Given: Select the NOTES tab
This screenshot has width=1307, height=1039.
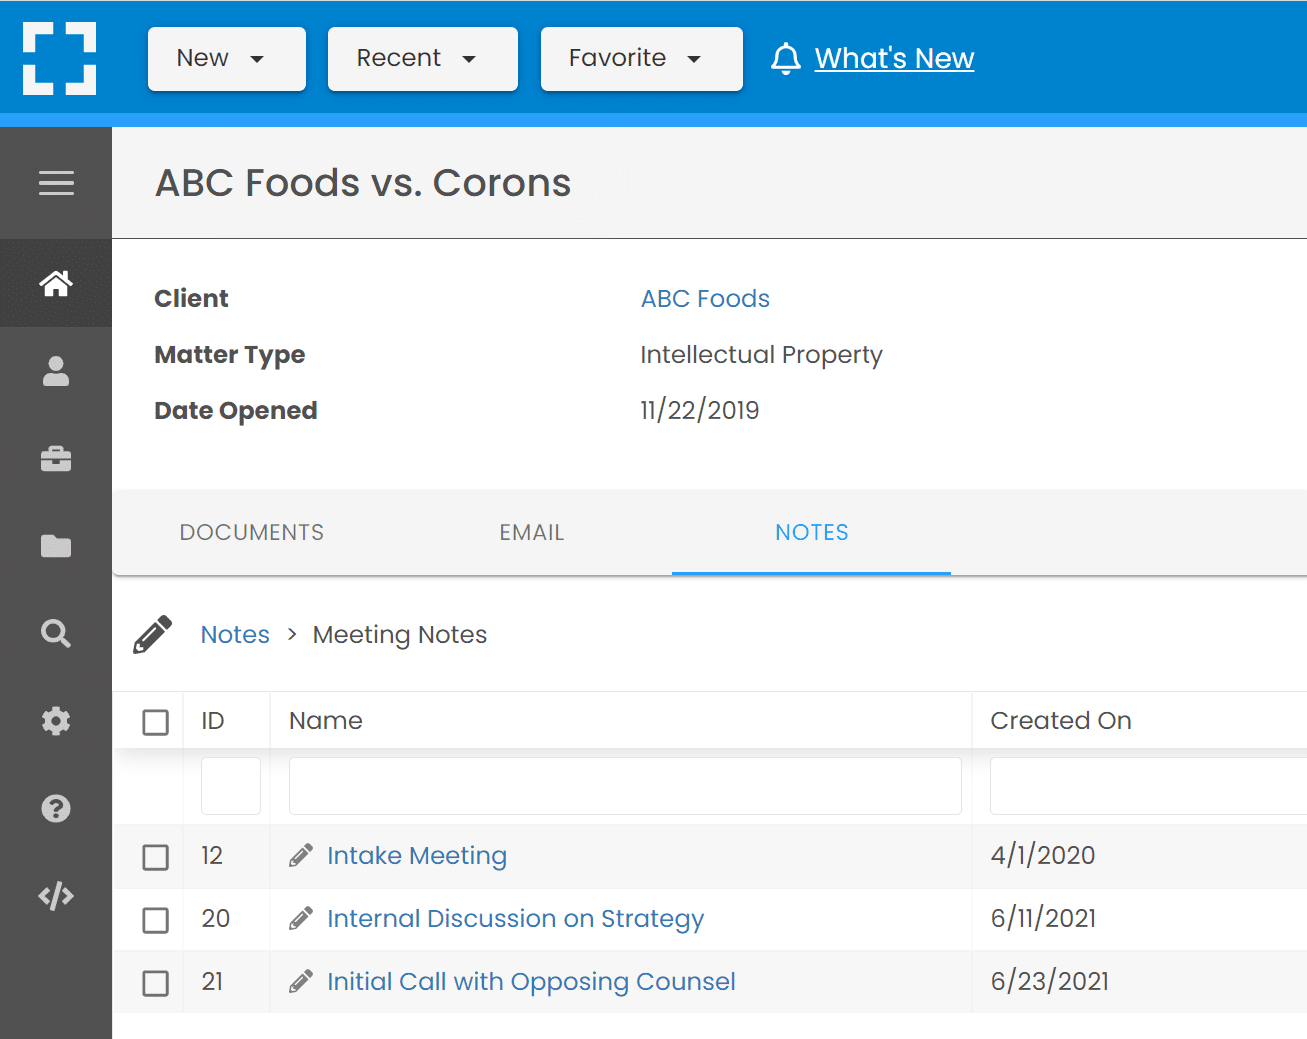Looking at the screenshot, I should [812, 533].
